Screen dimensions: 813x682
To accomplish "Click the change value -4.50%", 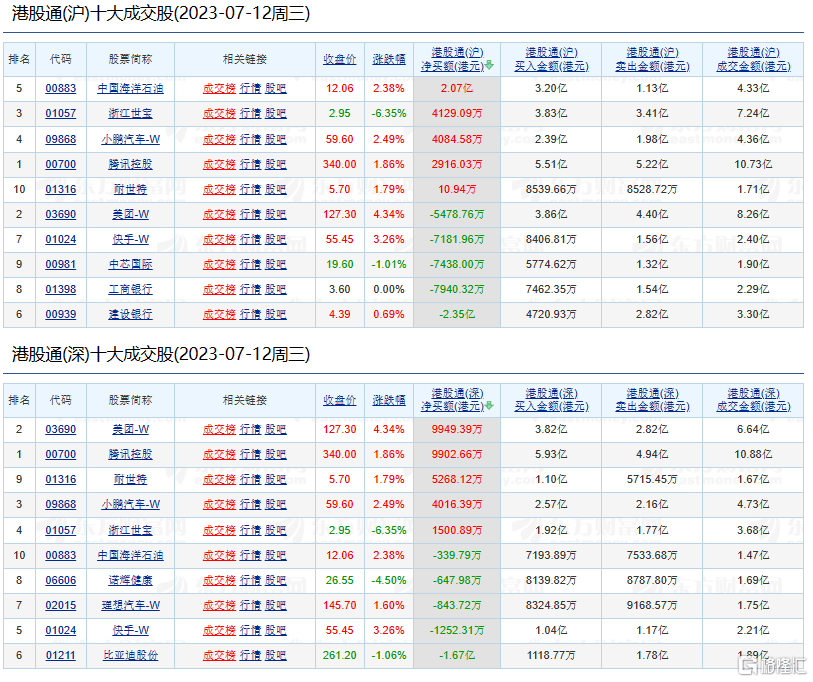I will pos(389,580).
